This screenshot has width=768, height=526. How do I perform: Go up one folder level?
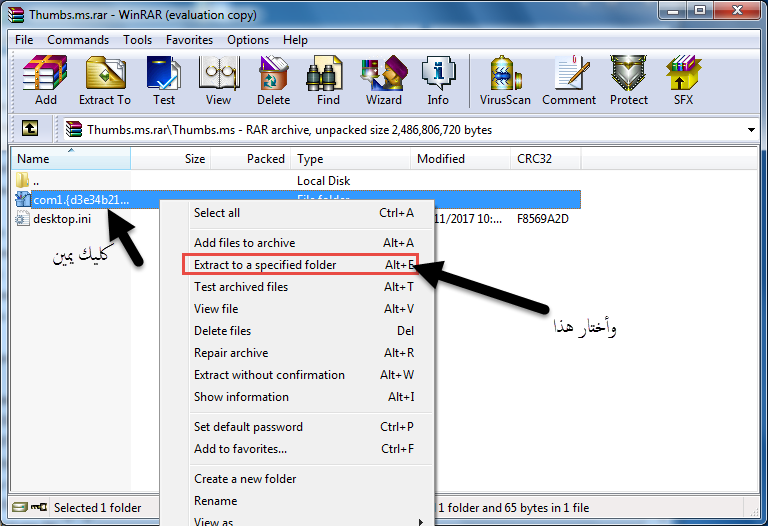[30, 129]
